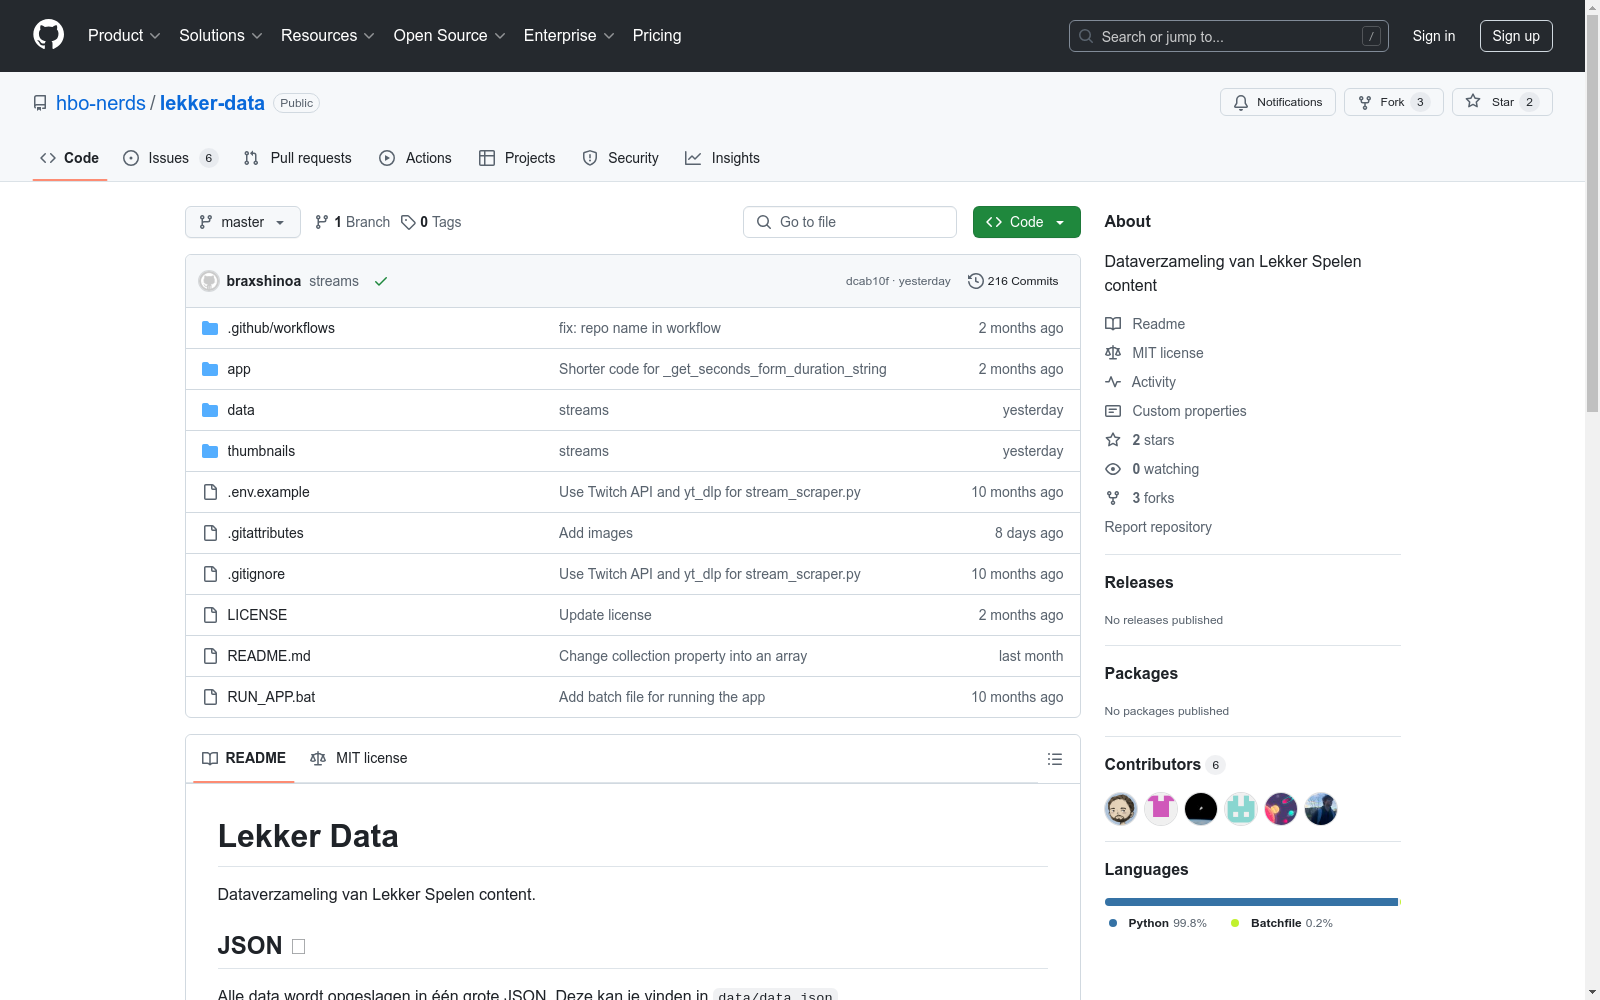Open commit dcab10f hash link
The image size is (1600, 1000).
point(867,281)
